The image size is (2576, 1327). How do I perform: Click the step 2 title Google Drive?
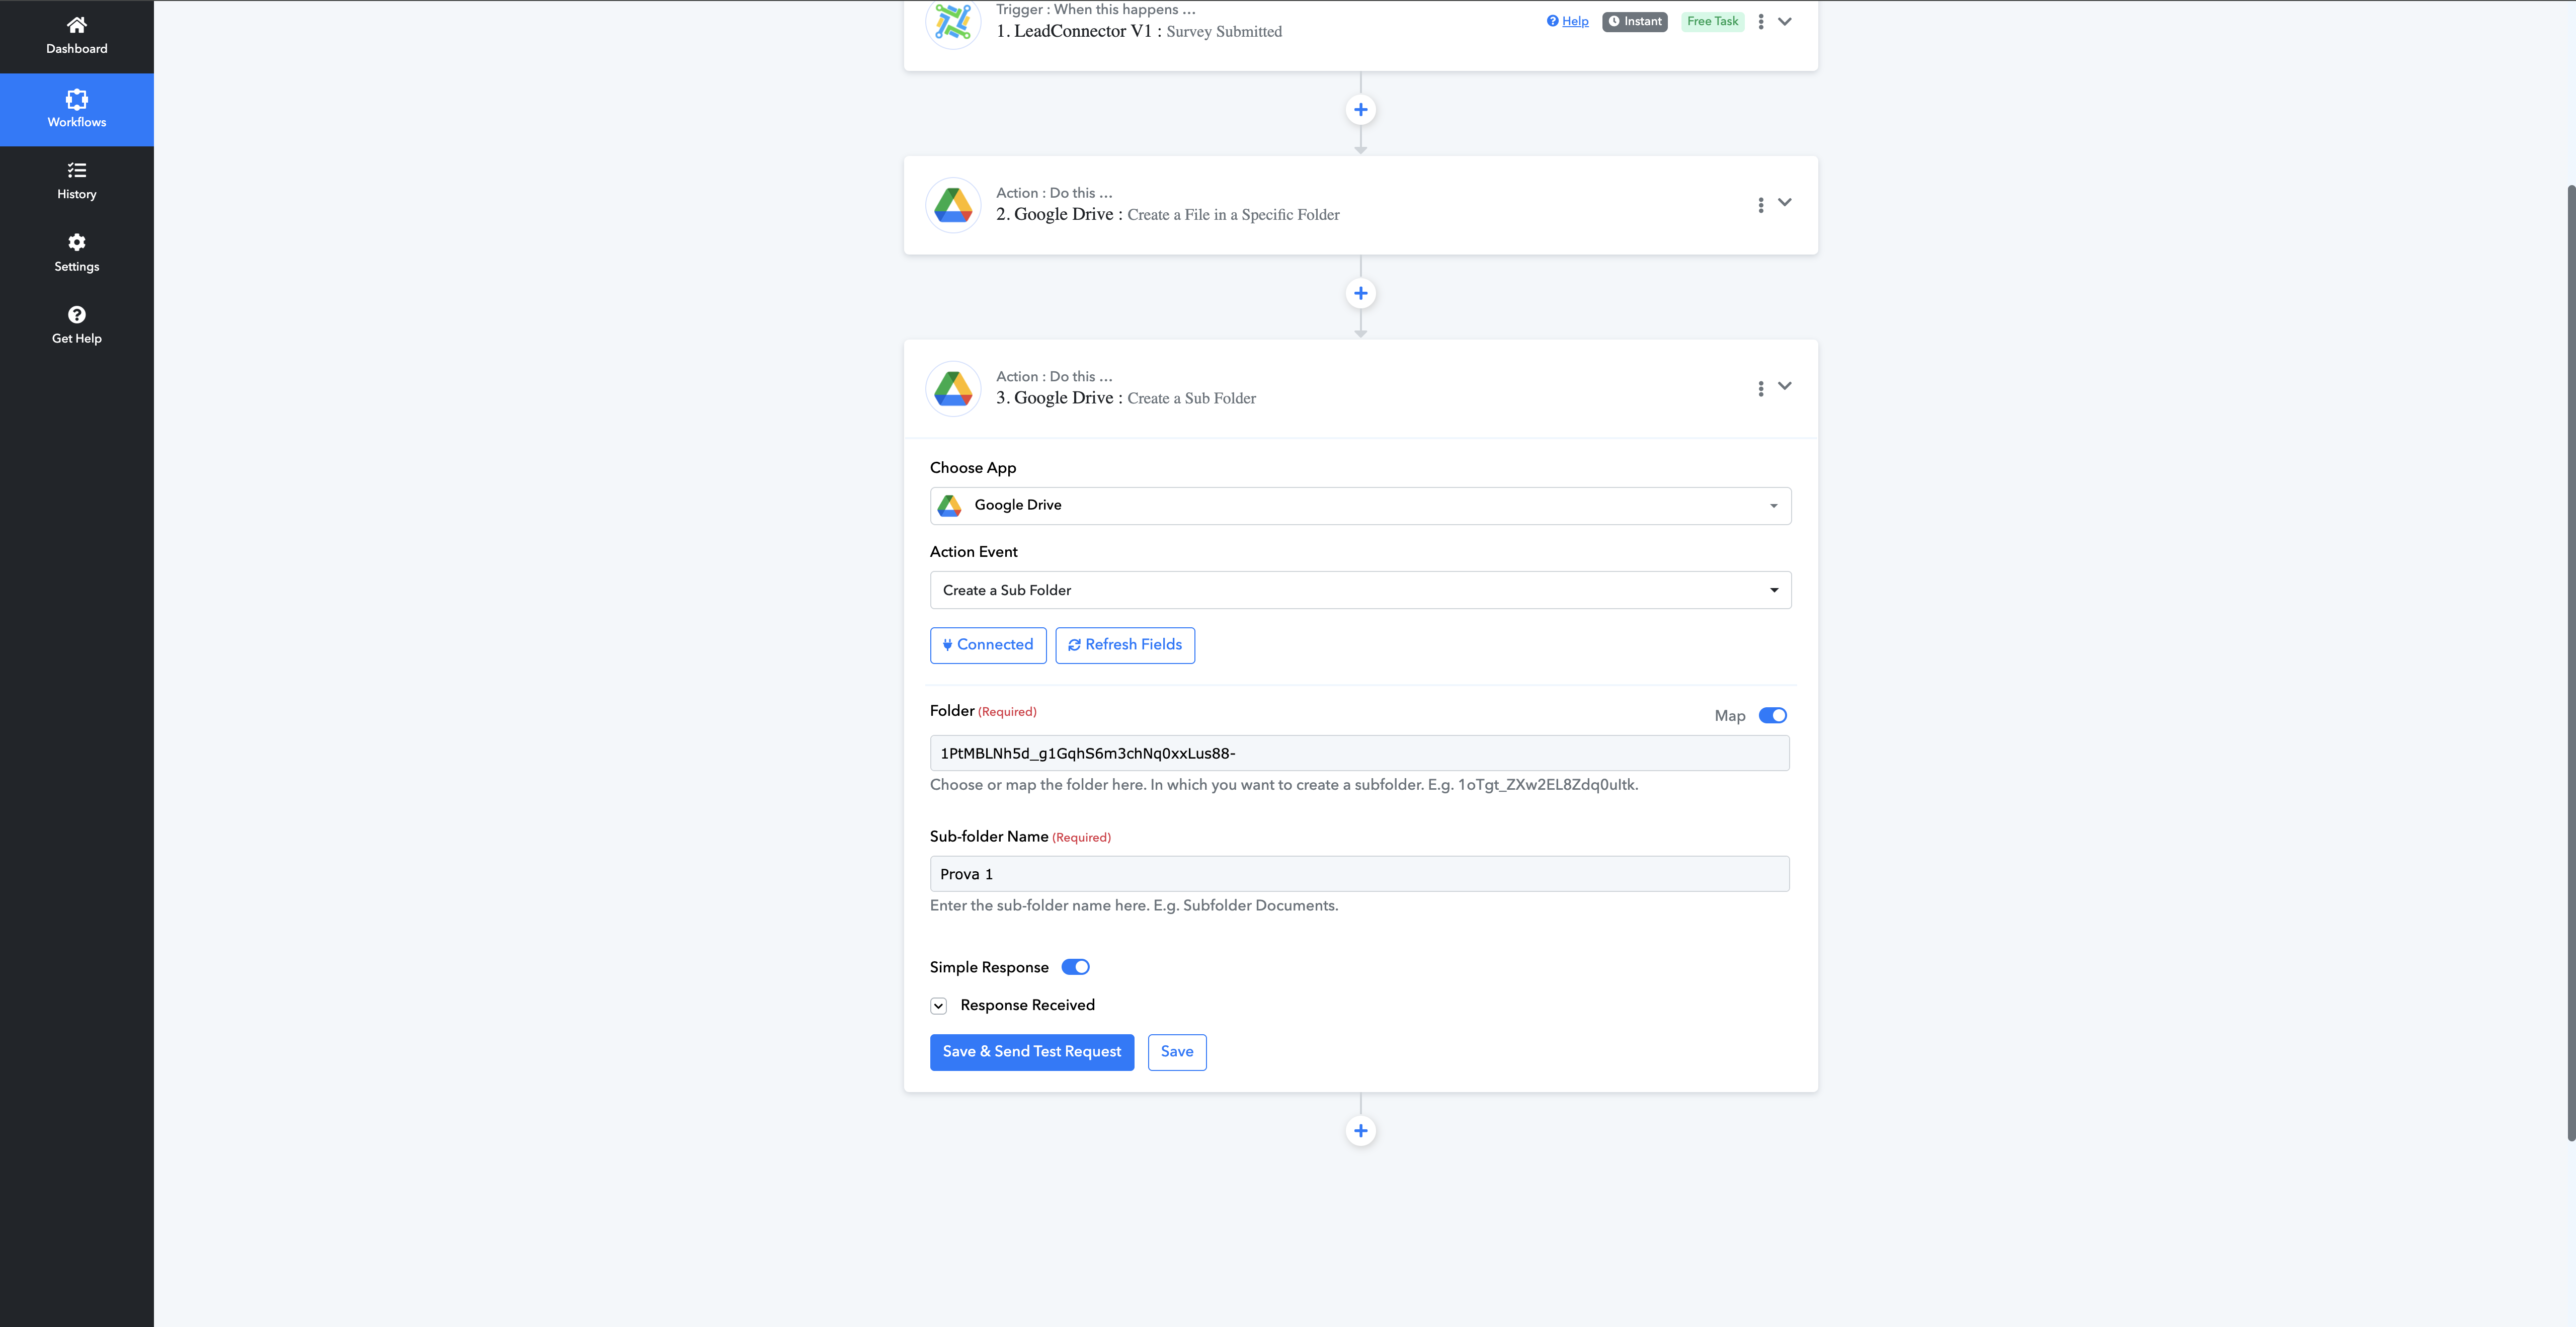pos(1063,214)
